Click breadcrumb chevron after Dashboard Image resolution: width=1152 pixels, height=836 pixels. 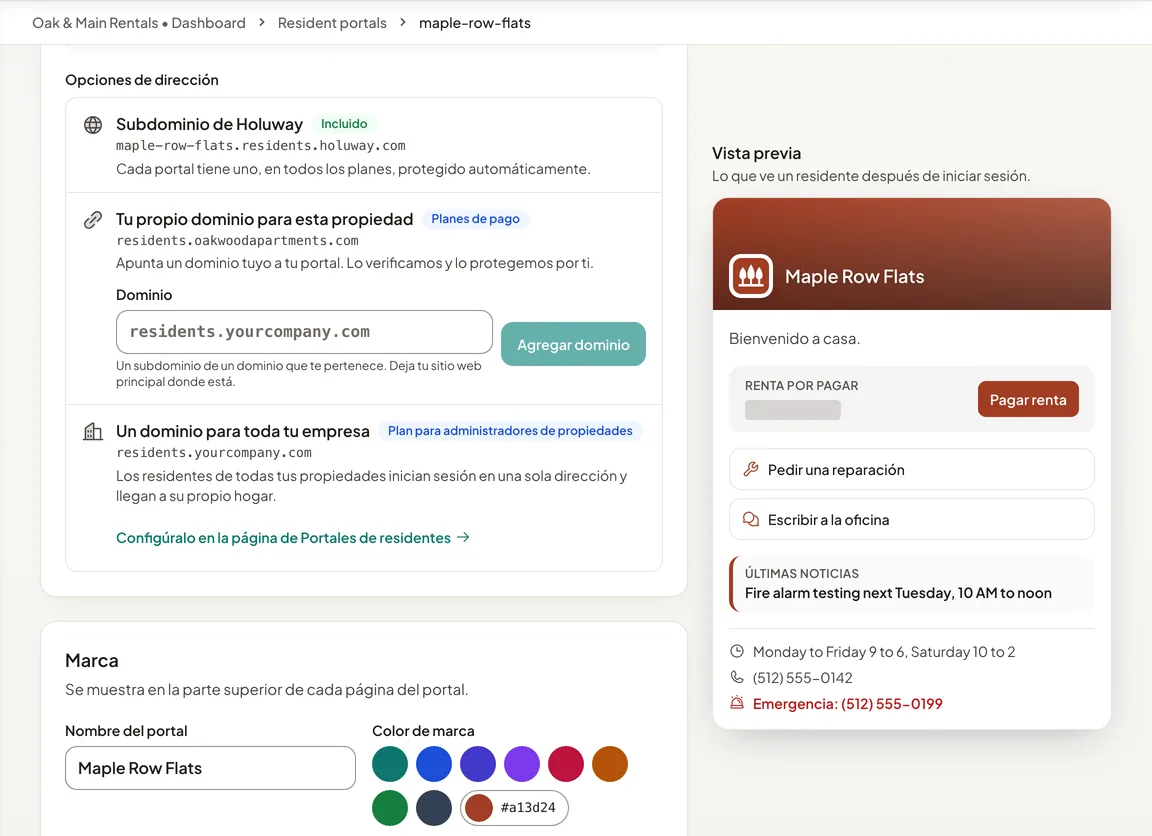click(262, 23)
